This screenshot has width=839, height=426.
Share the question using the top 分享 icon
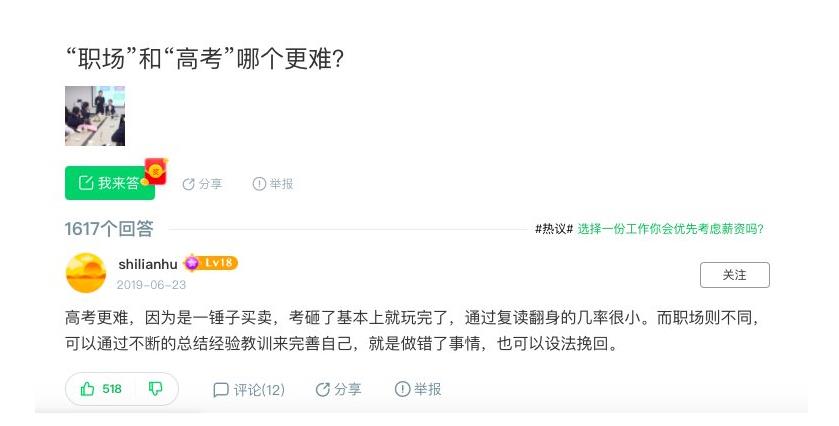point(202,184)
